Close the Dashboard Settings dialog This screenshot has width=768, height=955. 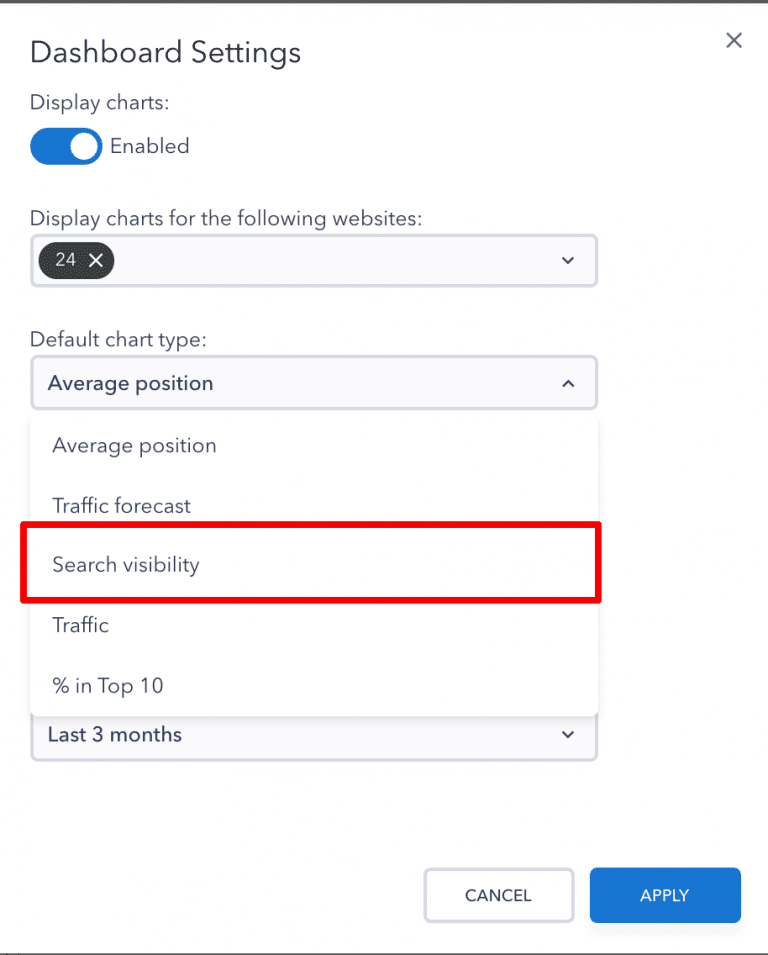(734, 40)
